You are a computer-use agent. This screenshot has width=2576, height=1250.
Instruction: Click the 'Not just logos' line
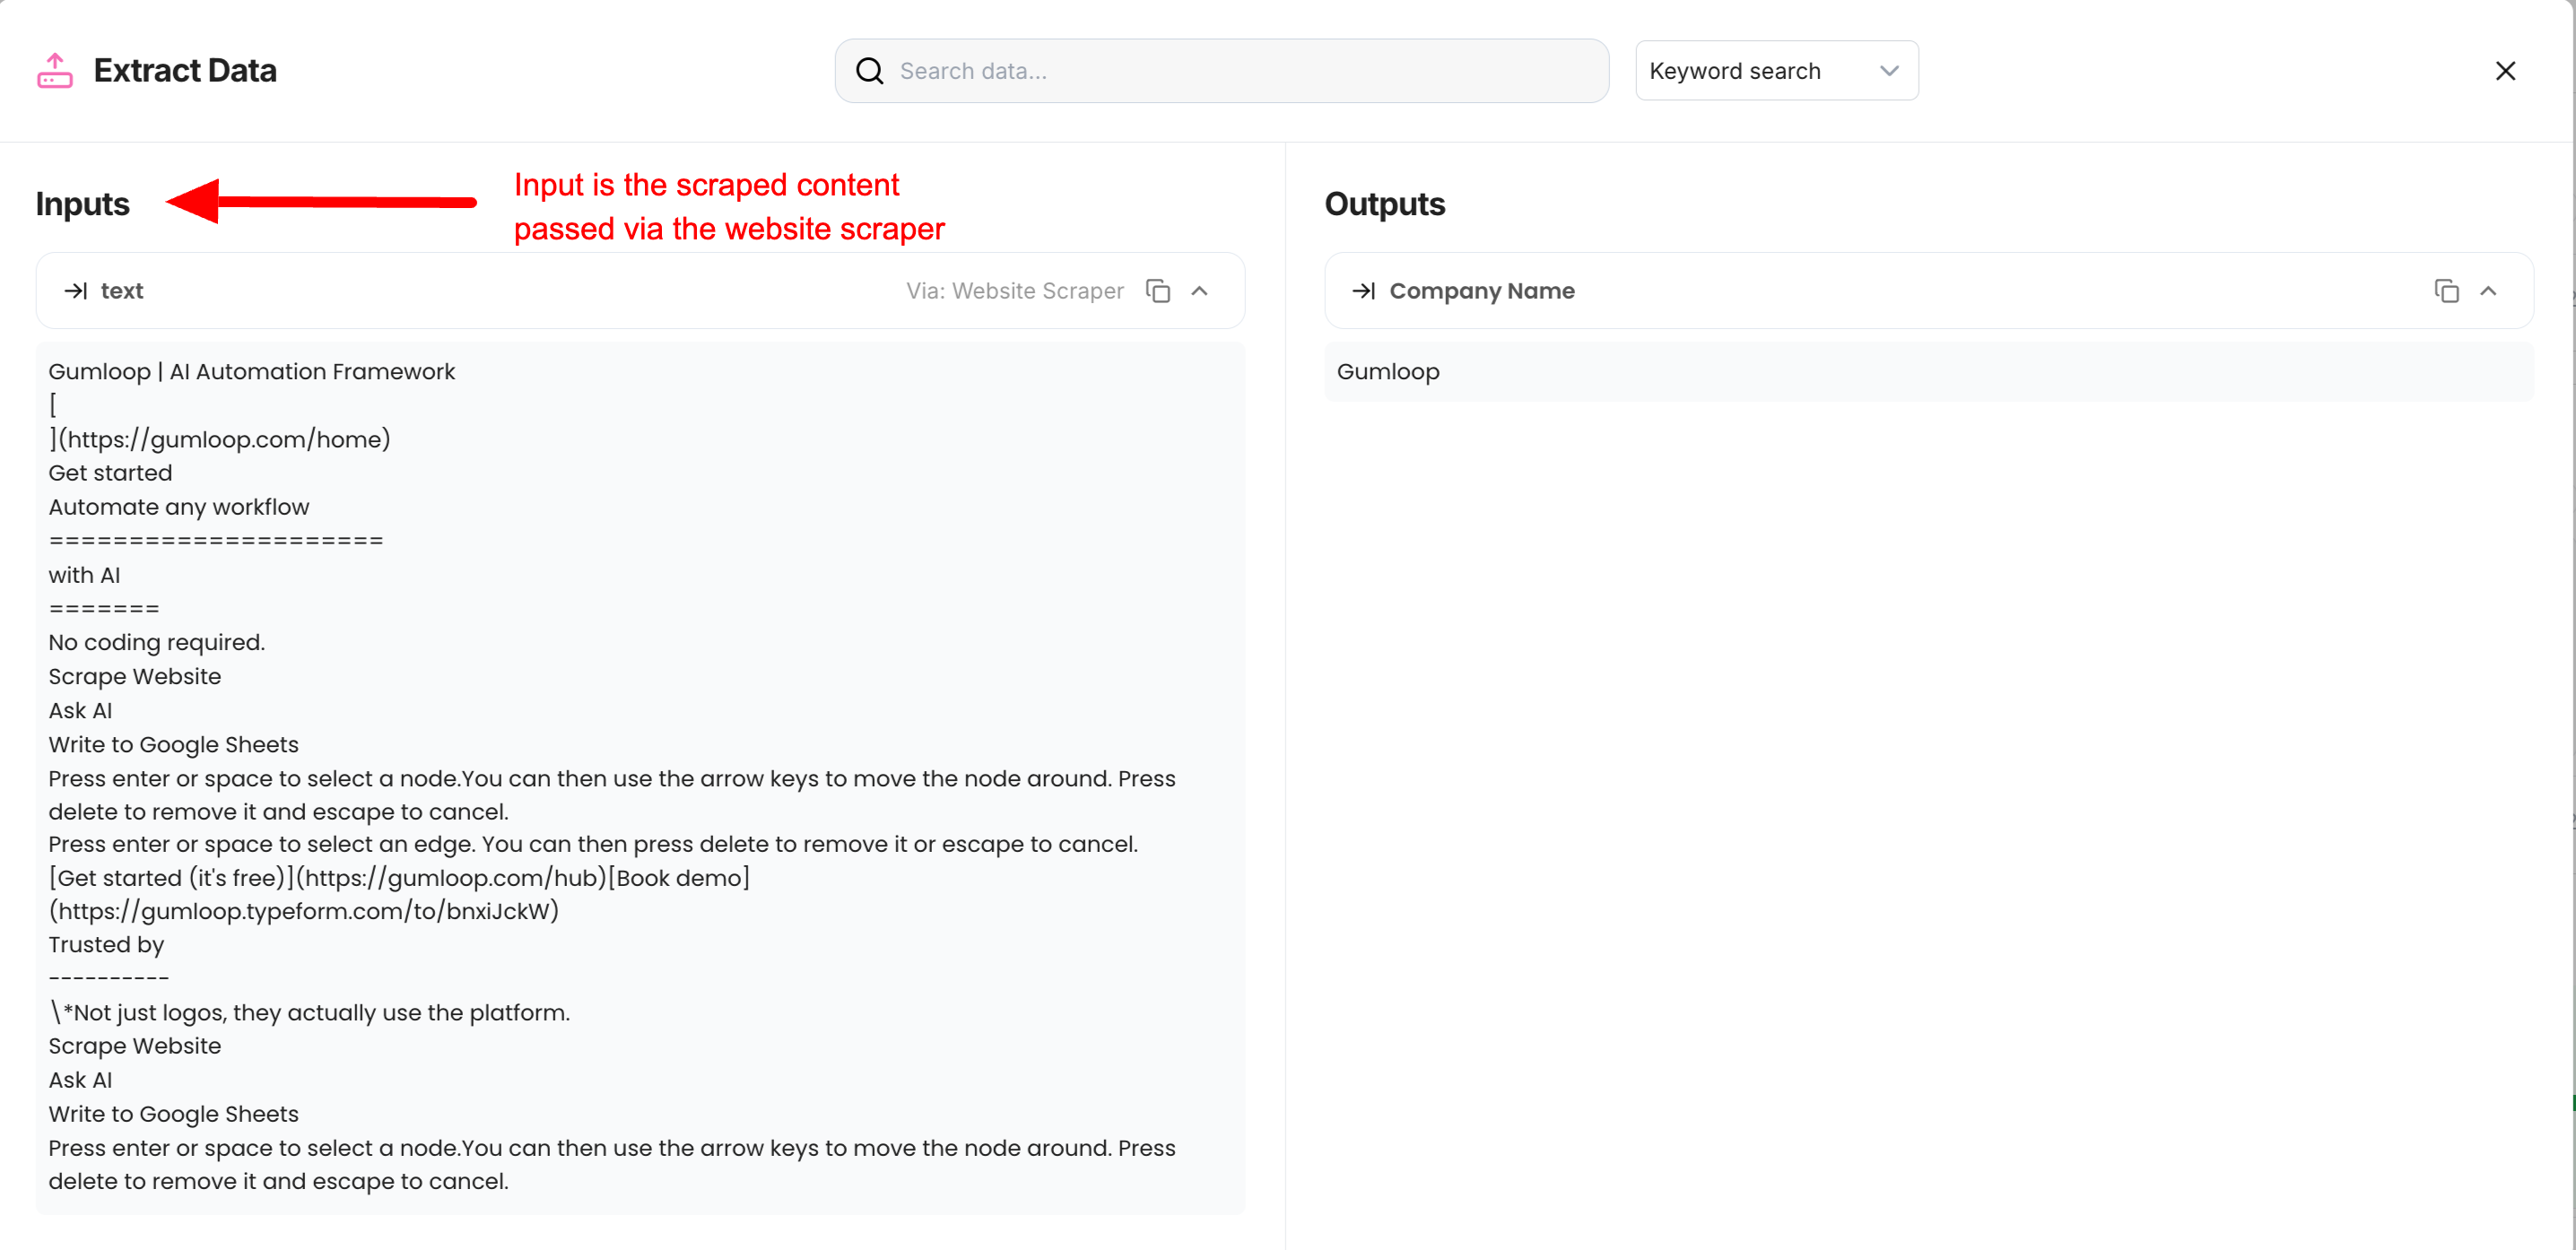(309, 1013)
